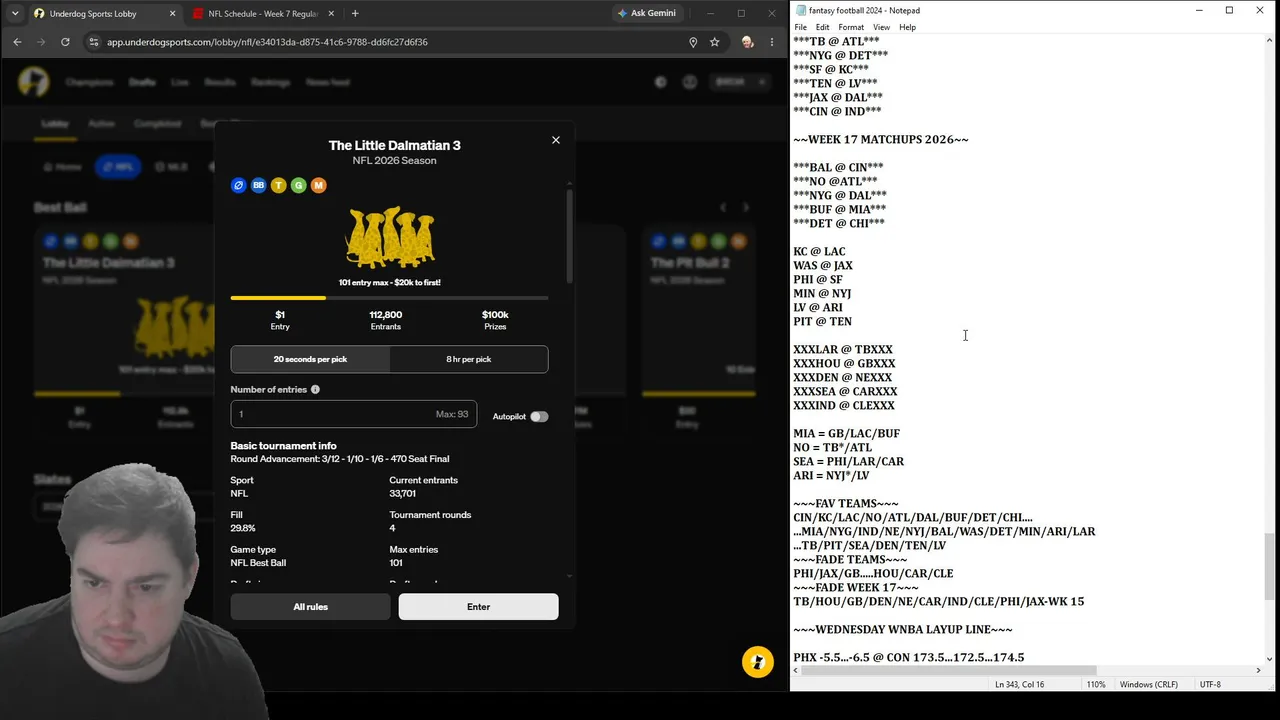Viewport: 1280px width, 720px height.
Task: Minimize the Chrome window
Action: [711, 13]
